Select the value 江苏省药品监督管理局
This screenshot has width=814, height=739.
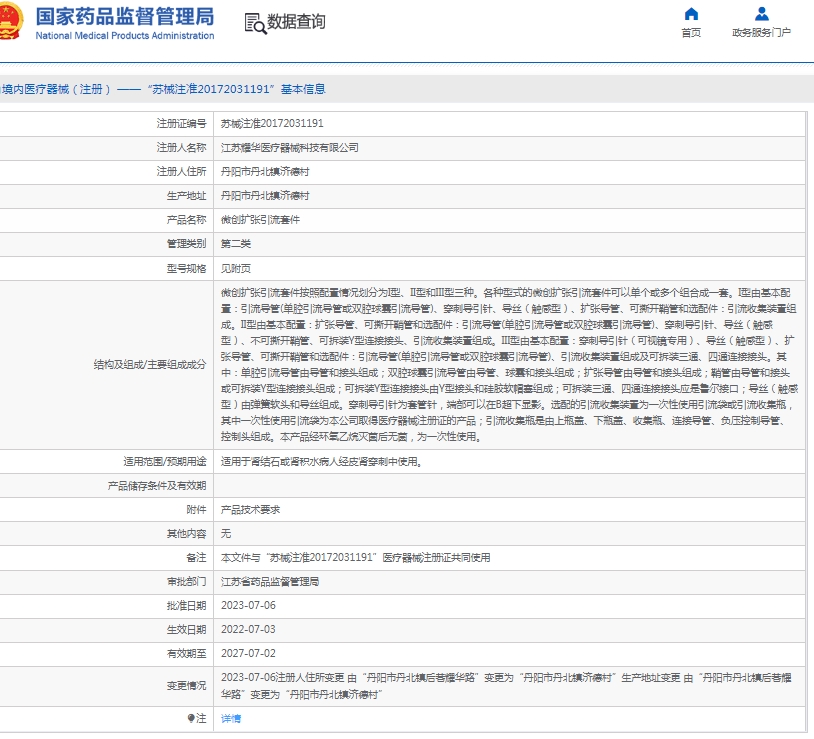click(x=270, y=582)
